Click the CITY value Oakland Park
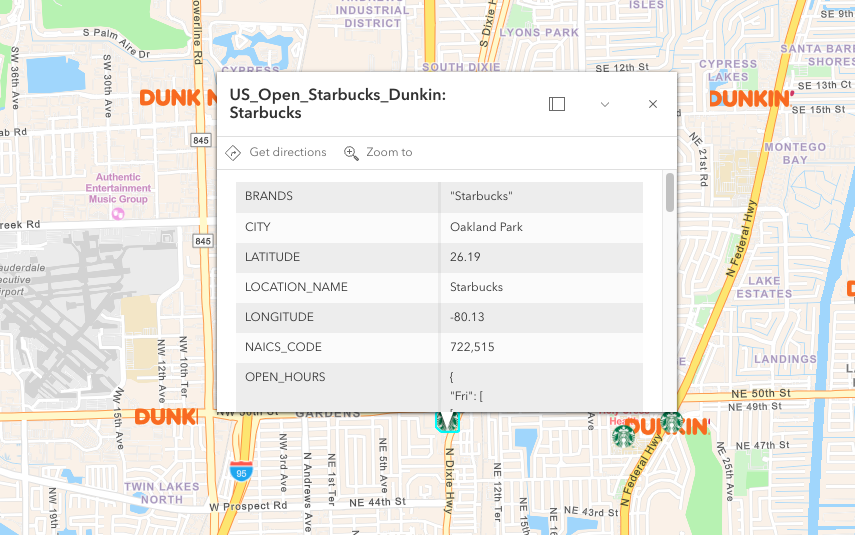855x535 pixels. point(486,227)
